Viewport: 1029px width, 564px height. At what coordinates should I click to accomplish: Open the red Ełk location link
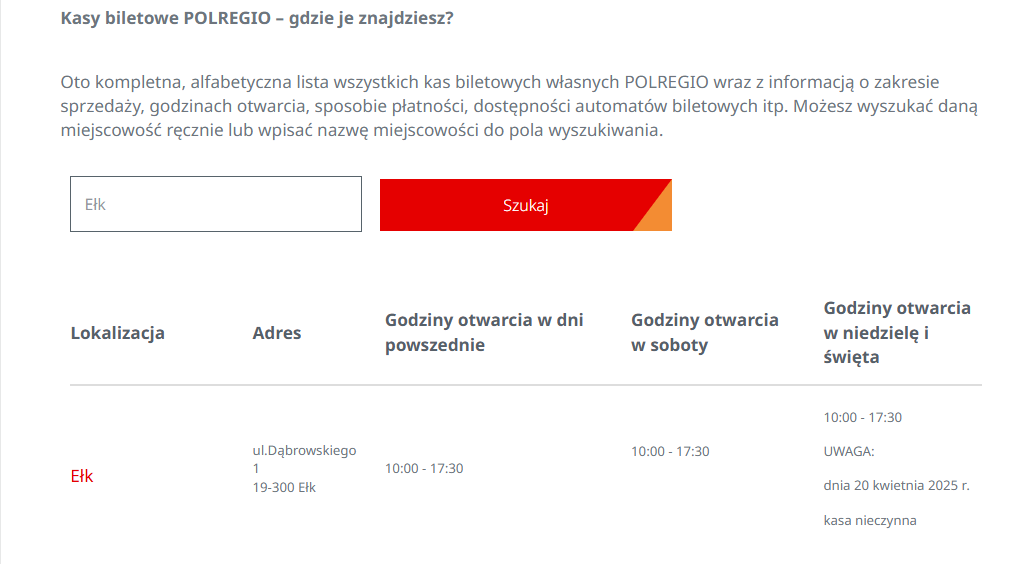[82, 476]
